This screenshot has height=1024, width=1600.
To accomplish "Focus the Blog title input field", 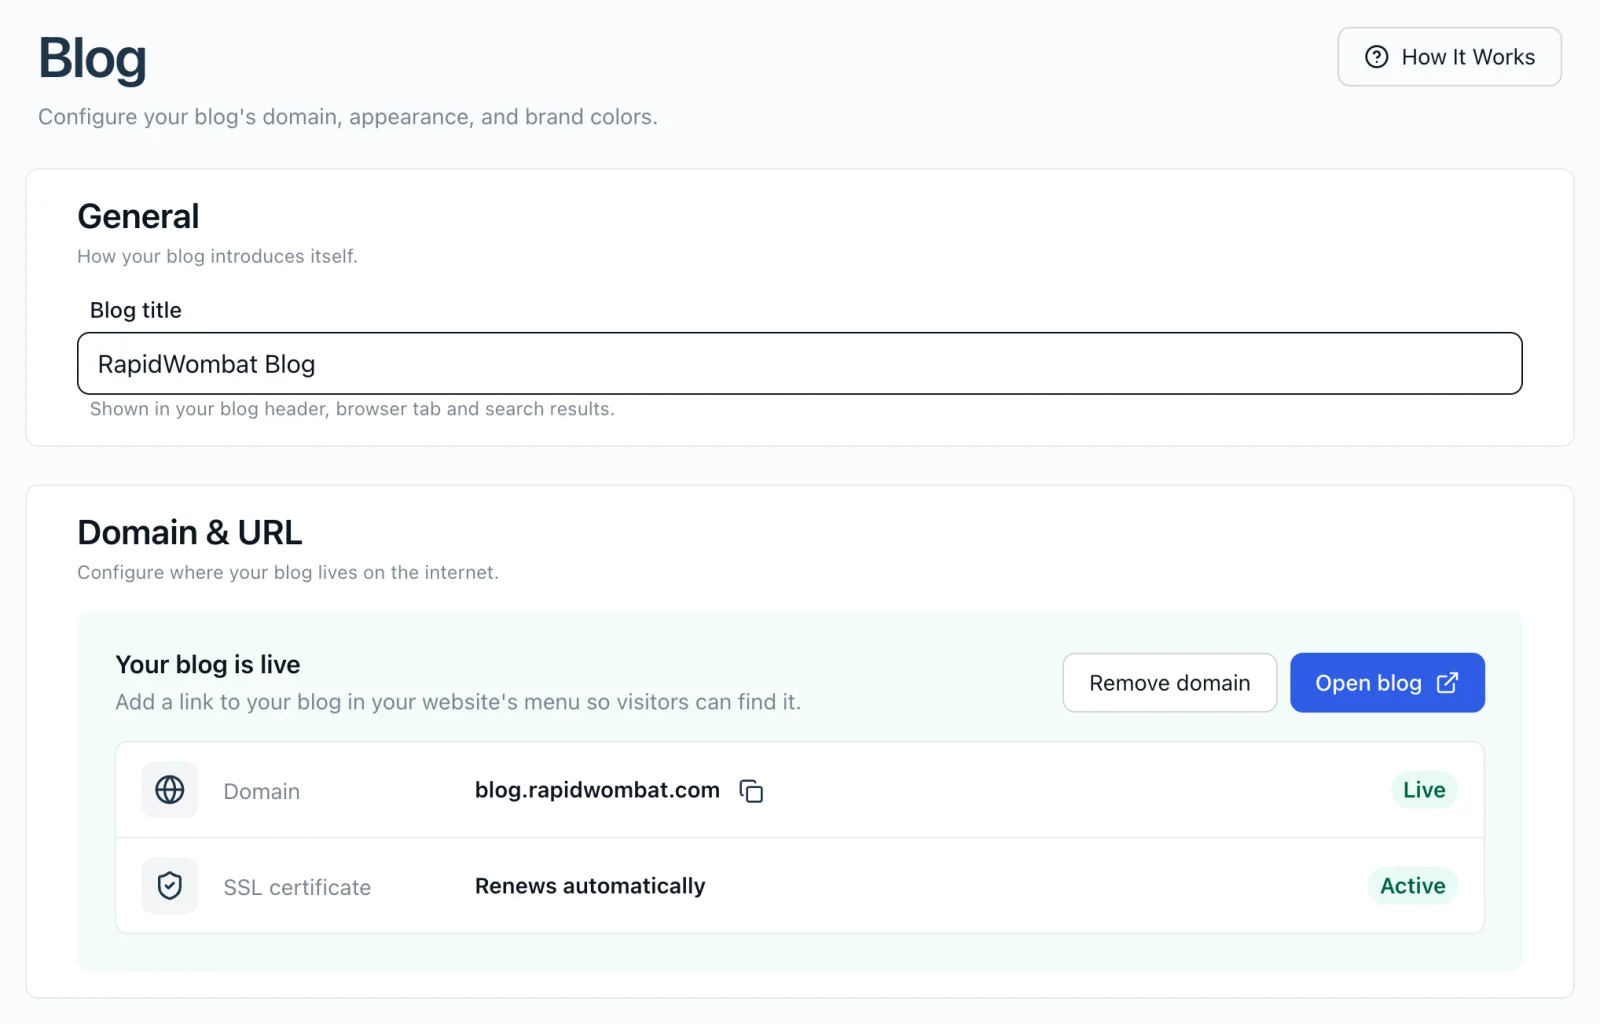I will (800, 364).
